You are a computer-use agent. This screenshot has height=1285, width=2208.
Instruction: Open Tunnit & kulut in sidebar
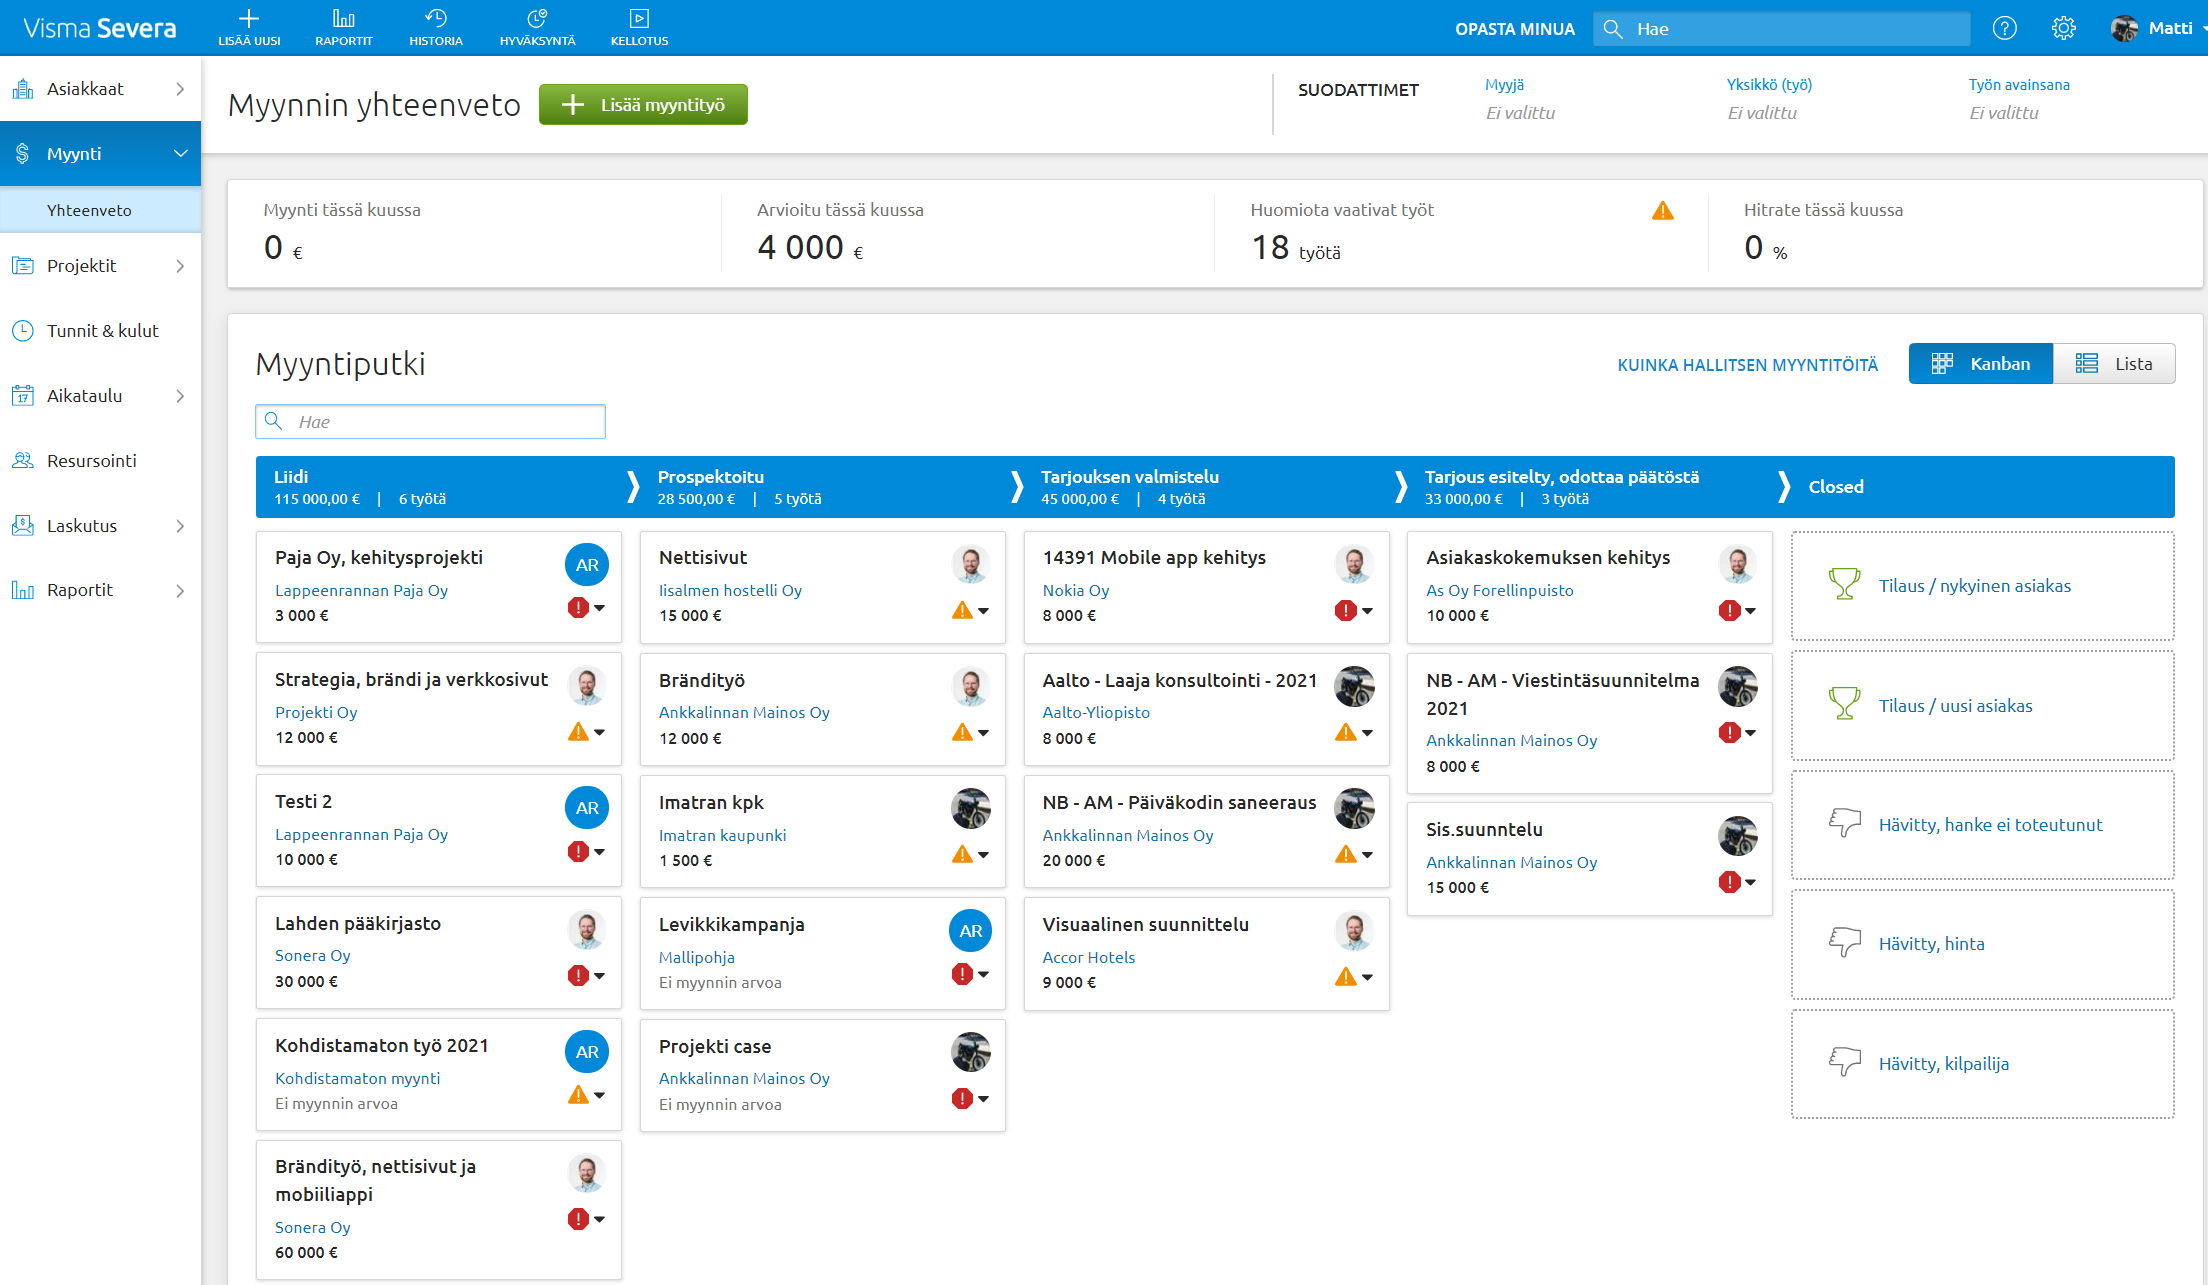point(100,331)
